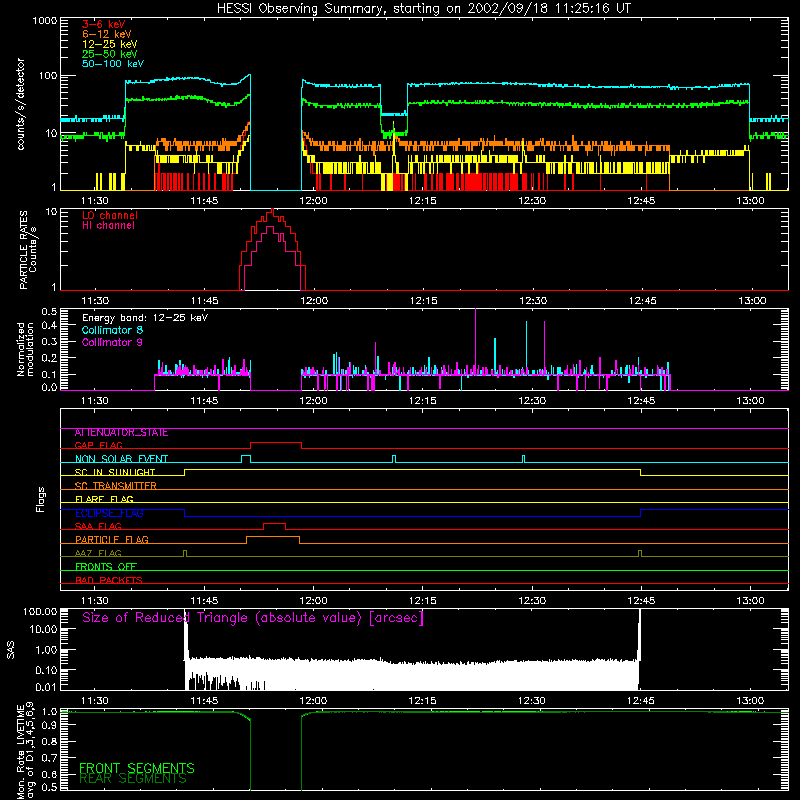This screenshot has width=800, height=800.
Task: Click the 'Flags' vertical axis label
Action: point(40,499)
